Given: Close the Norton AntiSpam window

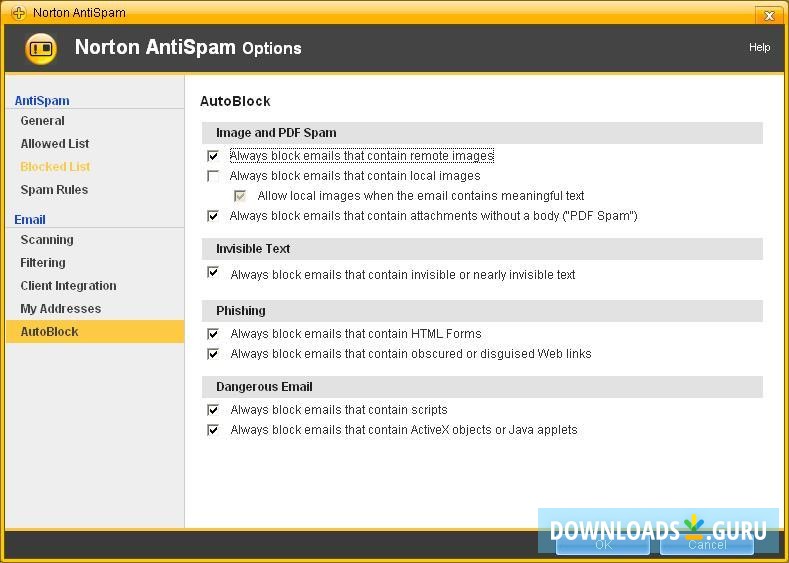Looking at the screenshot, I should click(769, 16).
